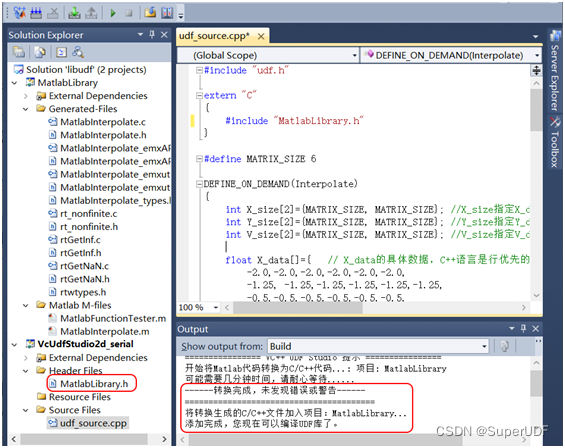Collapse the Generated-Files folder
Viewport: 565px width, 448px height.
point(26,109)
